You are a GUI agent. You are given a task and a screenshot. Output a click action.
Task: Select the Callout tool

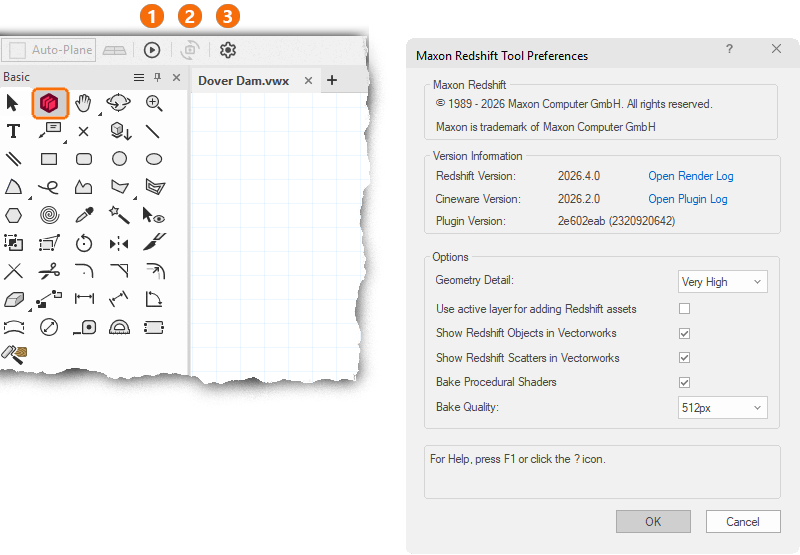pos(49,130)
